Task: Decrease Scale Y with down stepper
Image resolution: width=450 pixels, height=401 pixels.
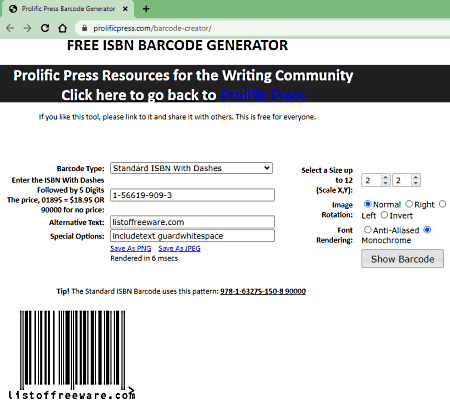Action: coord(415,183)
